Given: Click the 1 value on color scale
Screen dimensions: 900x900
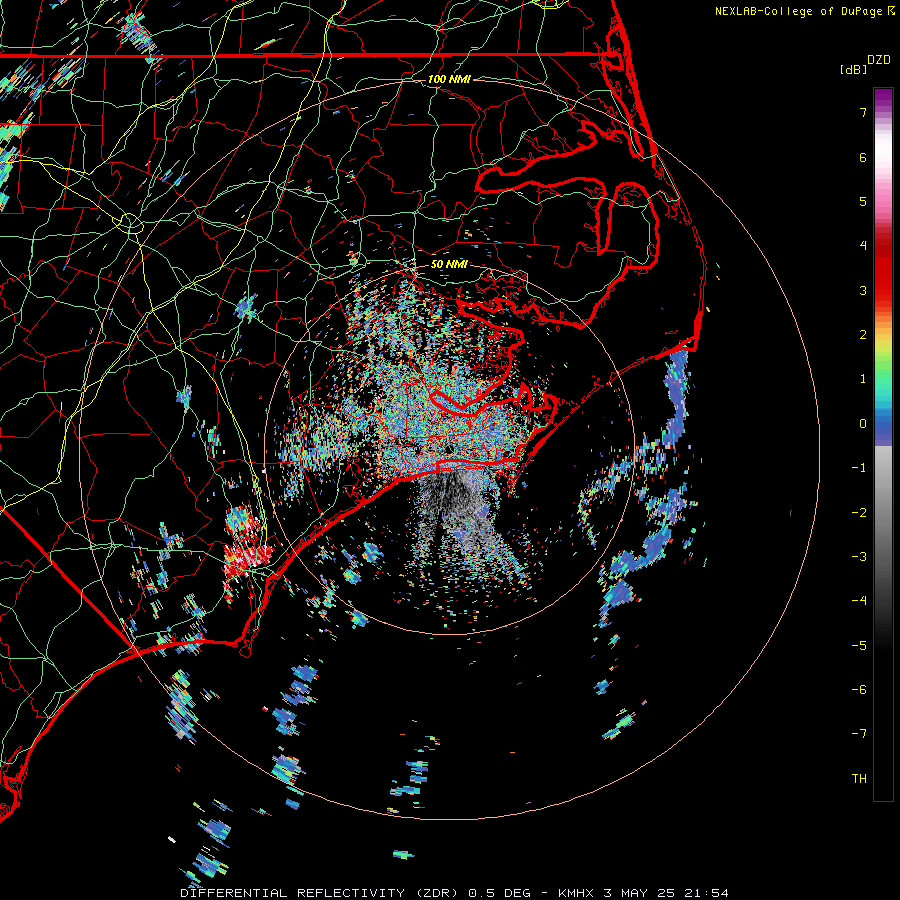Looking at the screenshot, I should (863, 379).
